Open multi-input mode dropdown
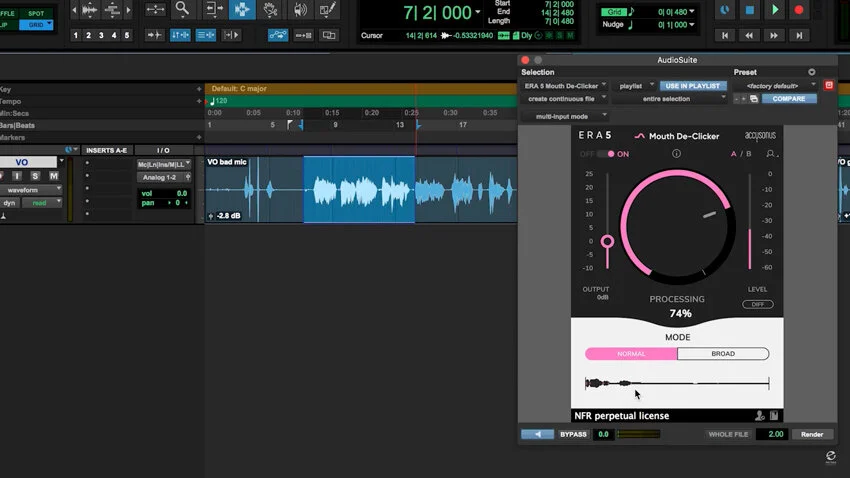Viewport: 850px width, 478px height. pyautogui.click(x=564, y=117)
